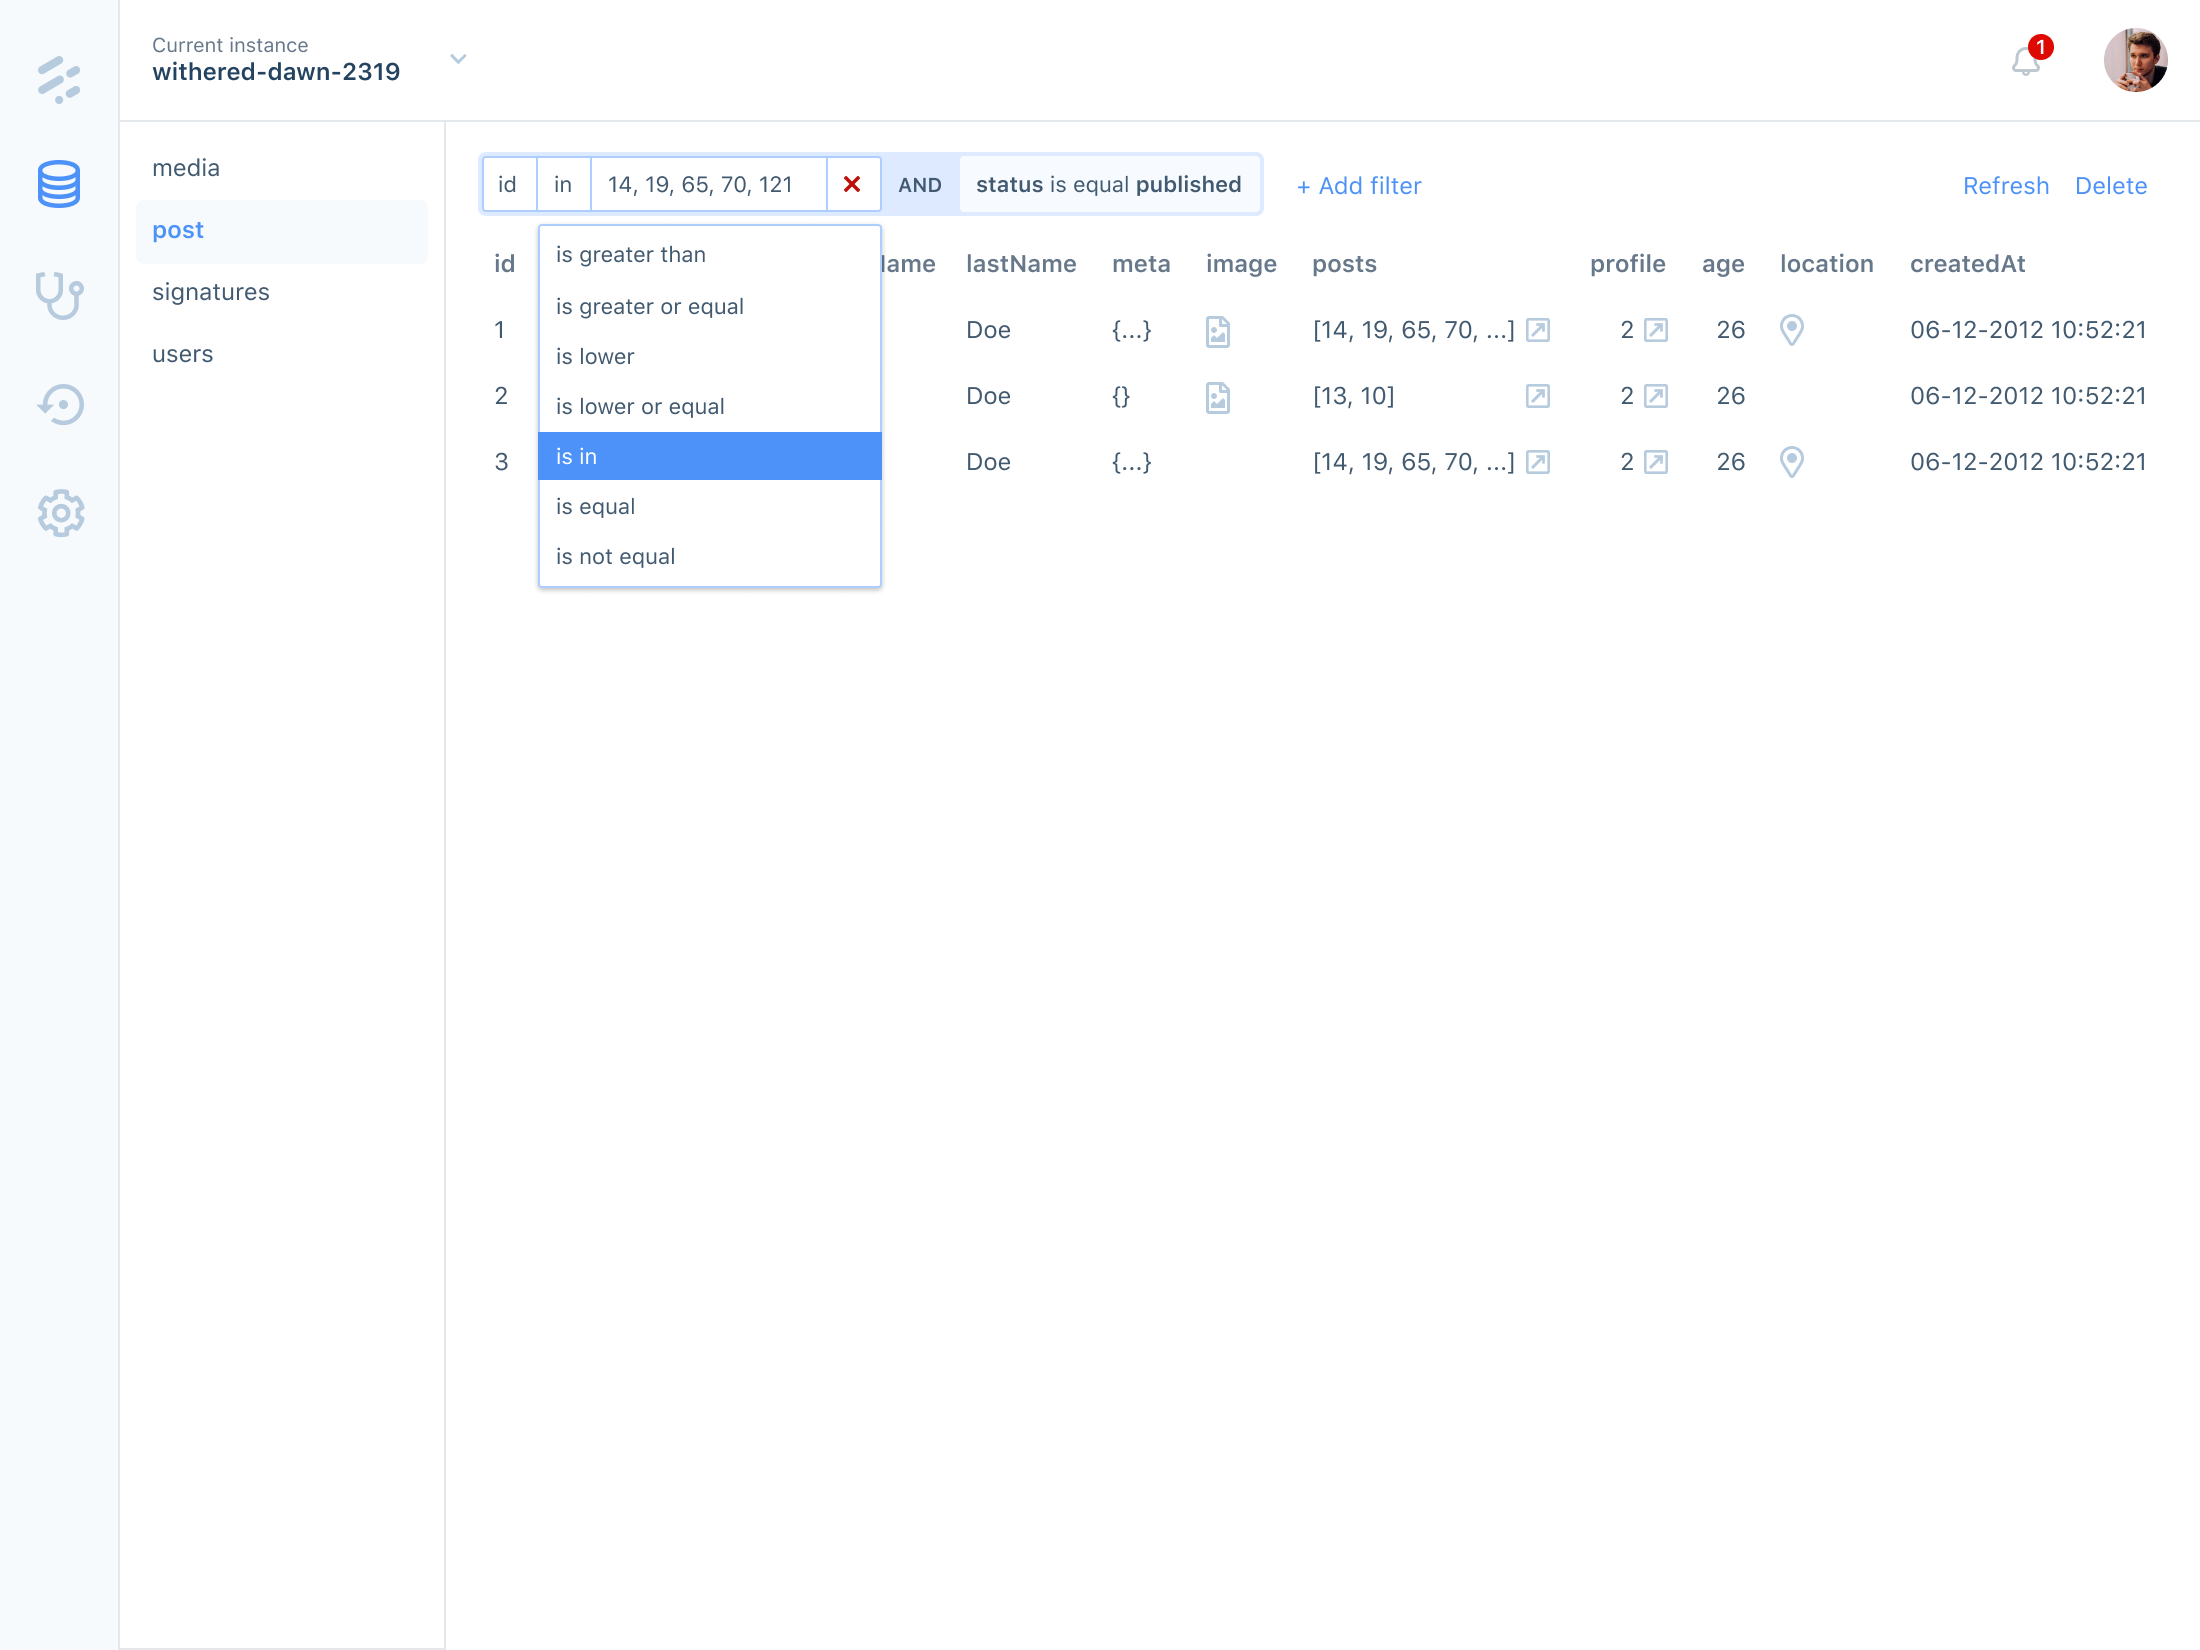The image size is (2200, 1650).
Task: Select the 'users' table in sidebar
Action: (x=182, y=354)
